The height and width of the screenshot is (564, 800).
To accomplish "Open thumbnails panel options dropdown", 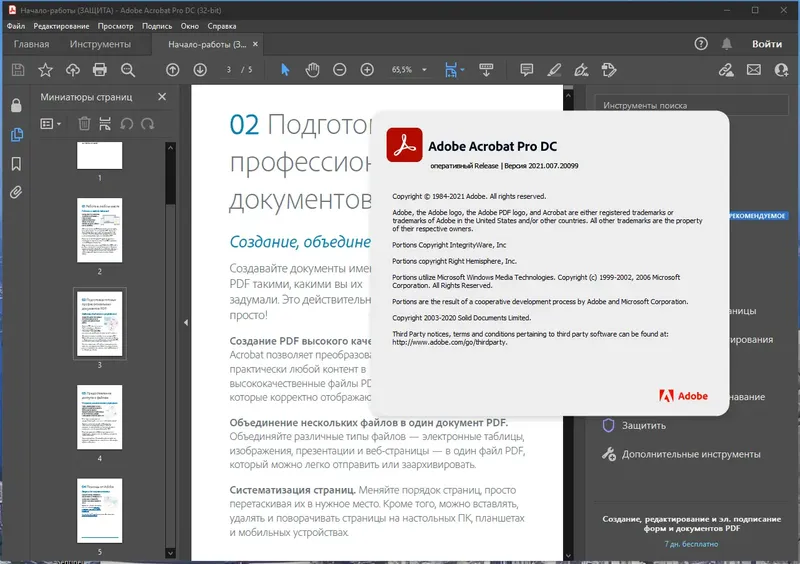I will point(51,124).
